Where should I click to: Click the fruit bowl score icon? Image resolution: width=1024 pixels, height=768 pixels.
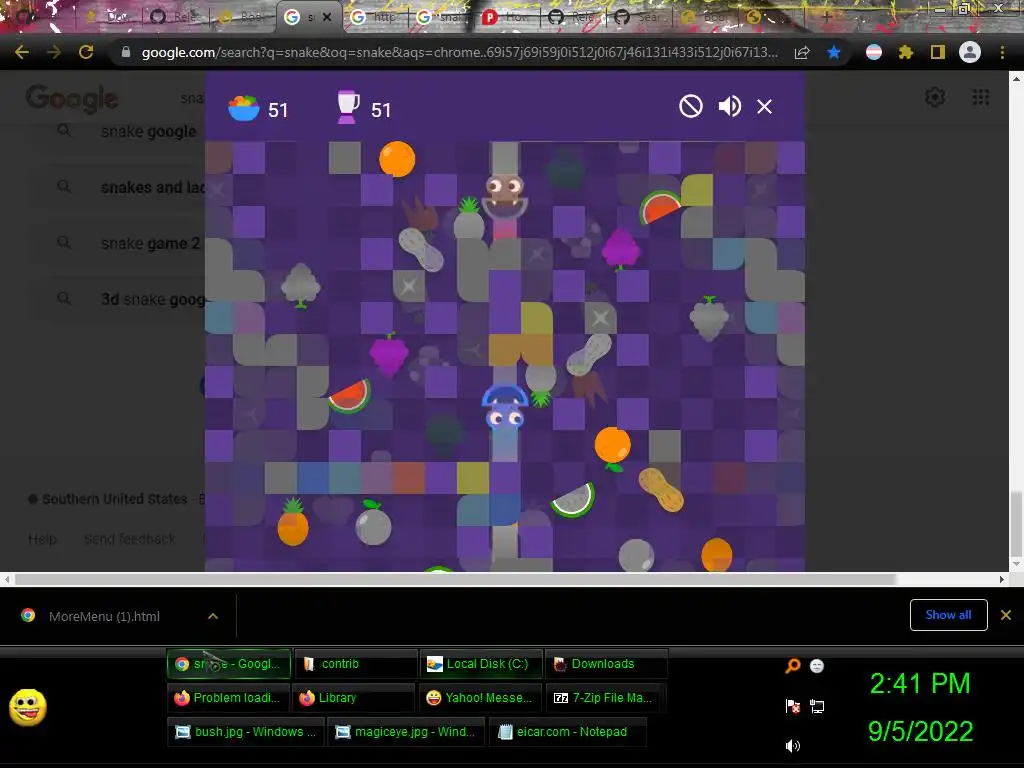pos(244,108)
